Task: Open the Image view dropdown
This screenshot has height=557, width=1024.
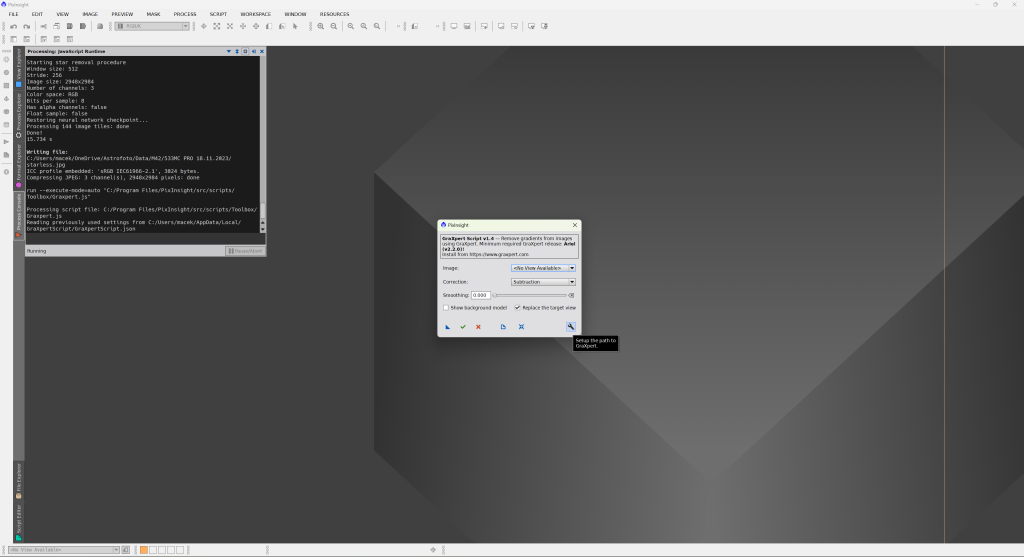Action: [543, 268]
